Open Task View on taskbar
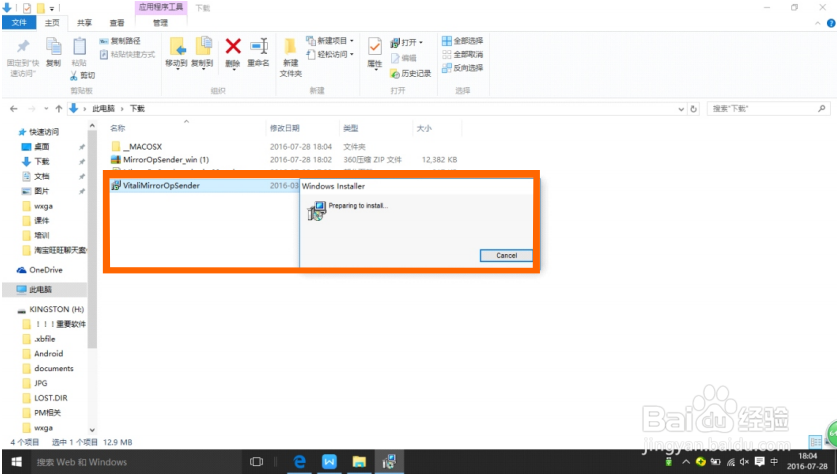Screen dimensions: 837x474 click(256, 462)
